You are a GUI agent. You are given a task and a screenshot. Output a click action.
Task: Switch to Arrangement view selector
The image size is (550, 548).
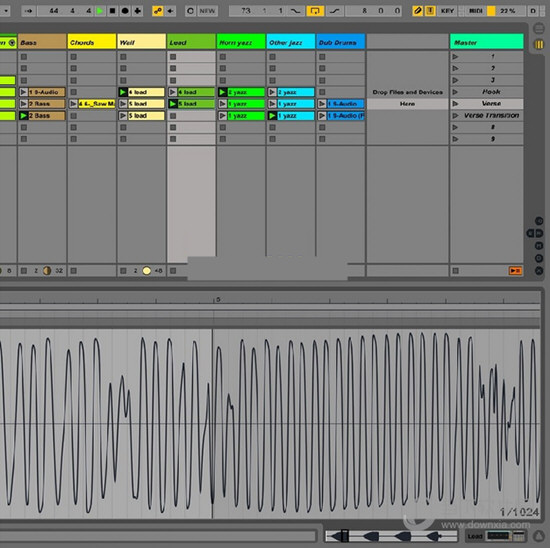click(x=539, y=29)
